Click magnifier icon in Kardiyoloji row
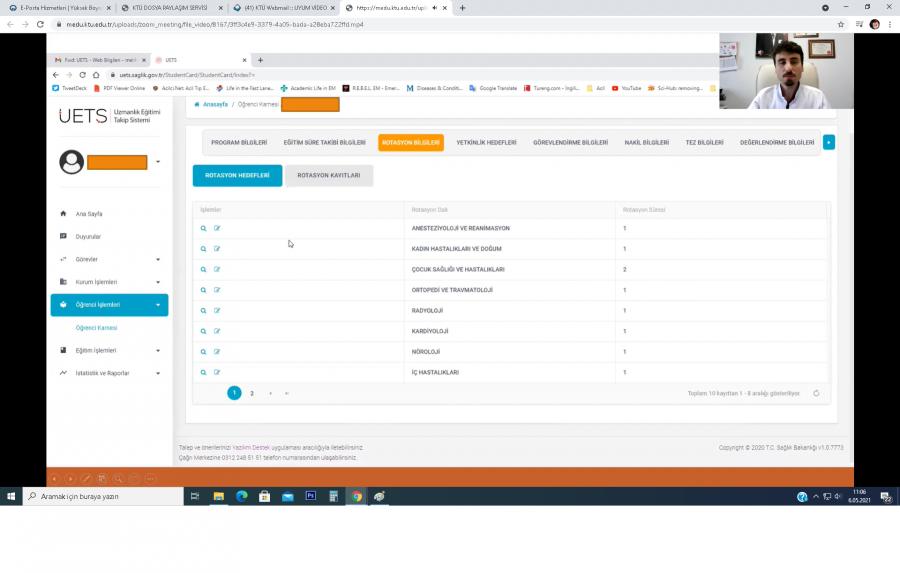This screenshot has width=900, height=573. (x=203, y=331)
